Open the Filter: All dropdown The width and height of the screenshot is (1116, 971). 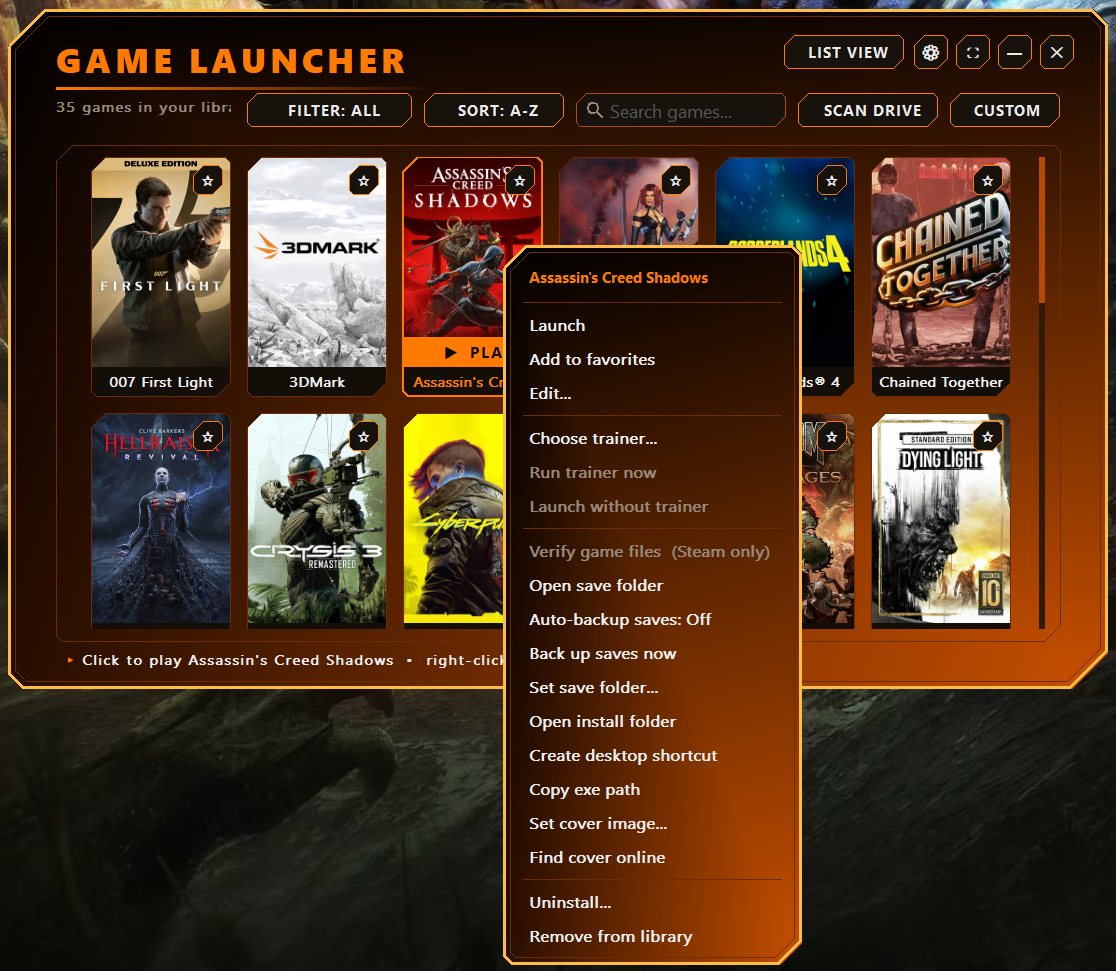330,110
